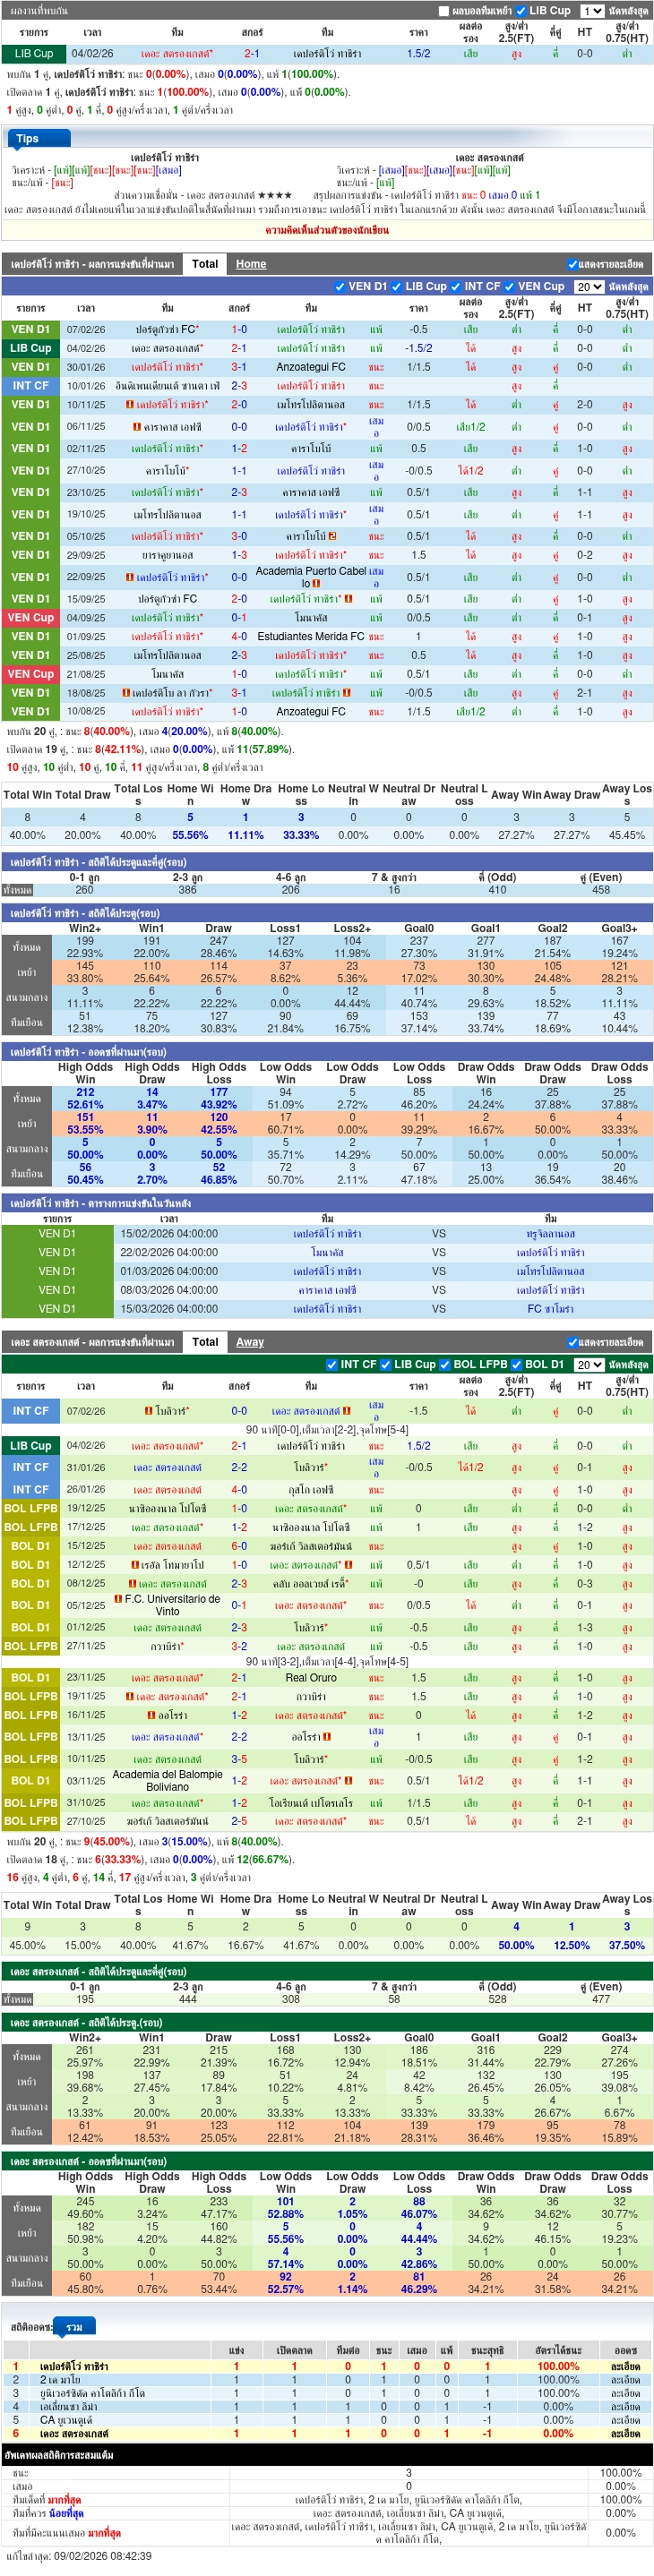The image size is (654, 2576).
Task: Open the red writer's opinion link under Tips
Action: 327,230
